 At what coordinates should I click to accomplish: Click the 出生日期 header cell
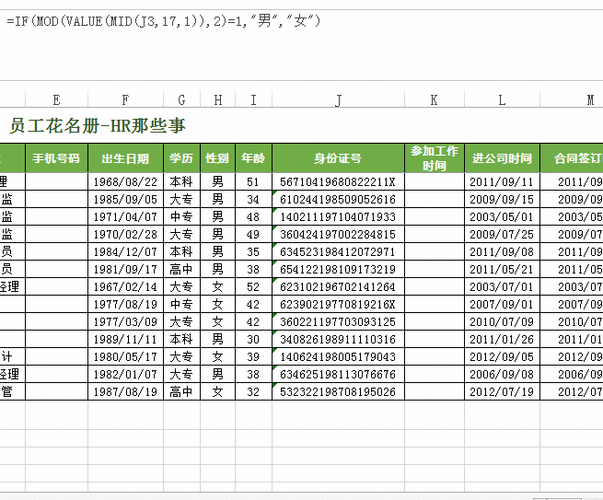(126, 158)
